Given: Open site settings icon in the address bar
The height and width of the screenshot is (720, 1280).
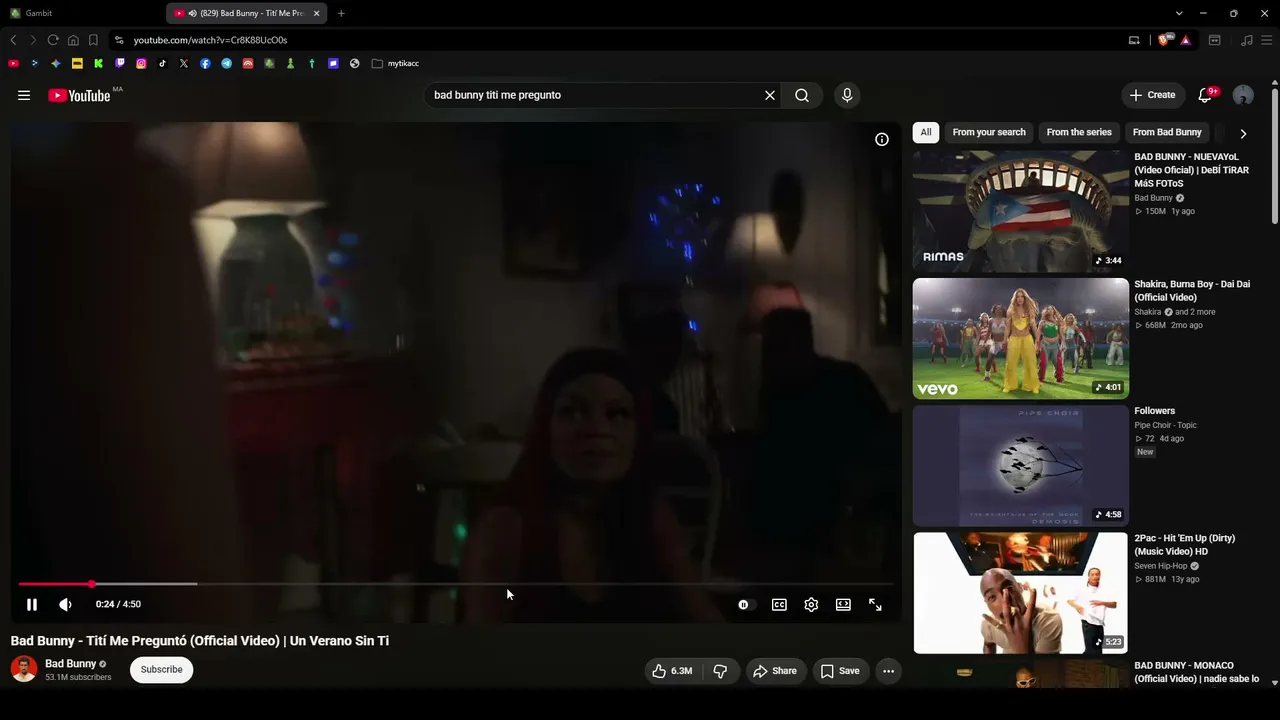Looking at the screenshot, I should 119,40.
